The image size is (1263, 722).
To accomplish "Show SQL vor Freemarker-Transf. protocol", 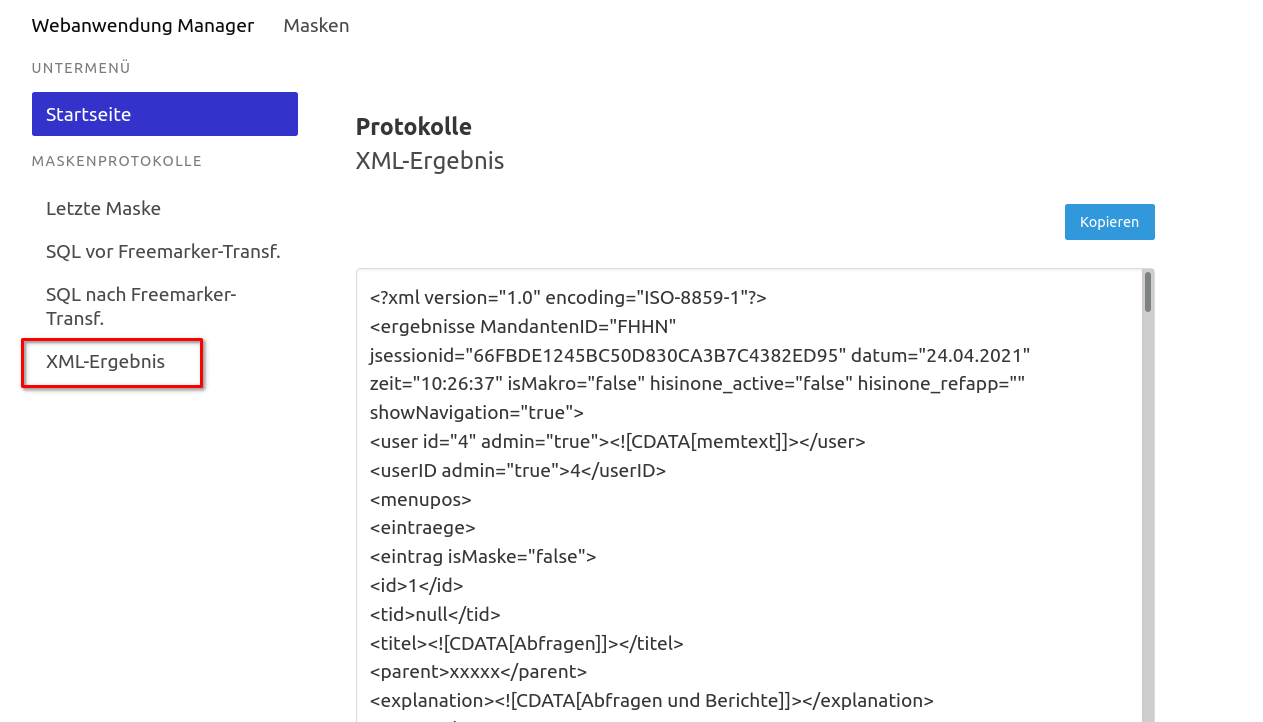I will [163, 251].
